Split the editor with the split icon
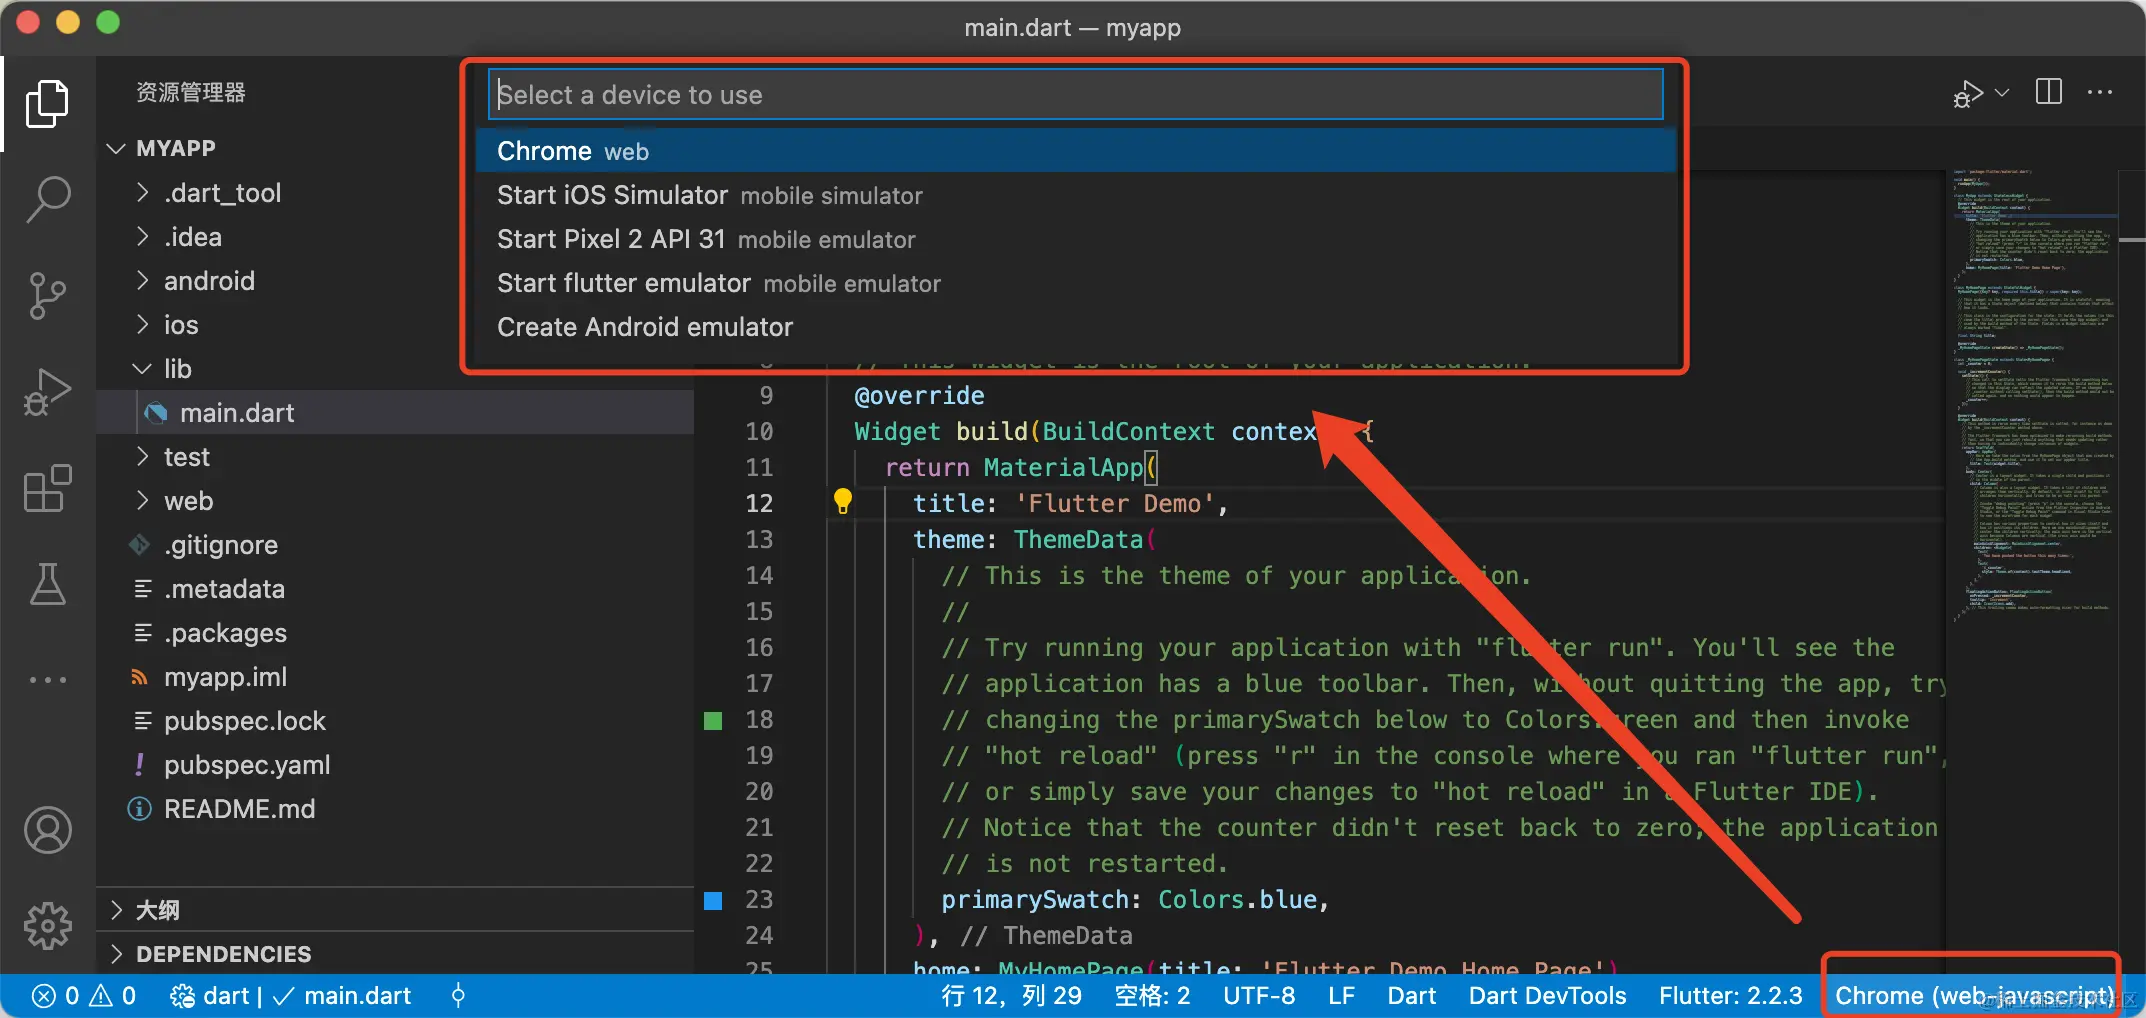The image size is (2146, 1018). 2047,91
